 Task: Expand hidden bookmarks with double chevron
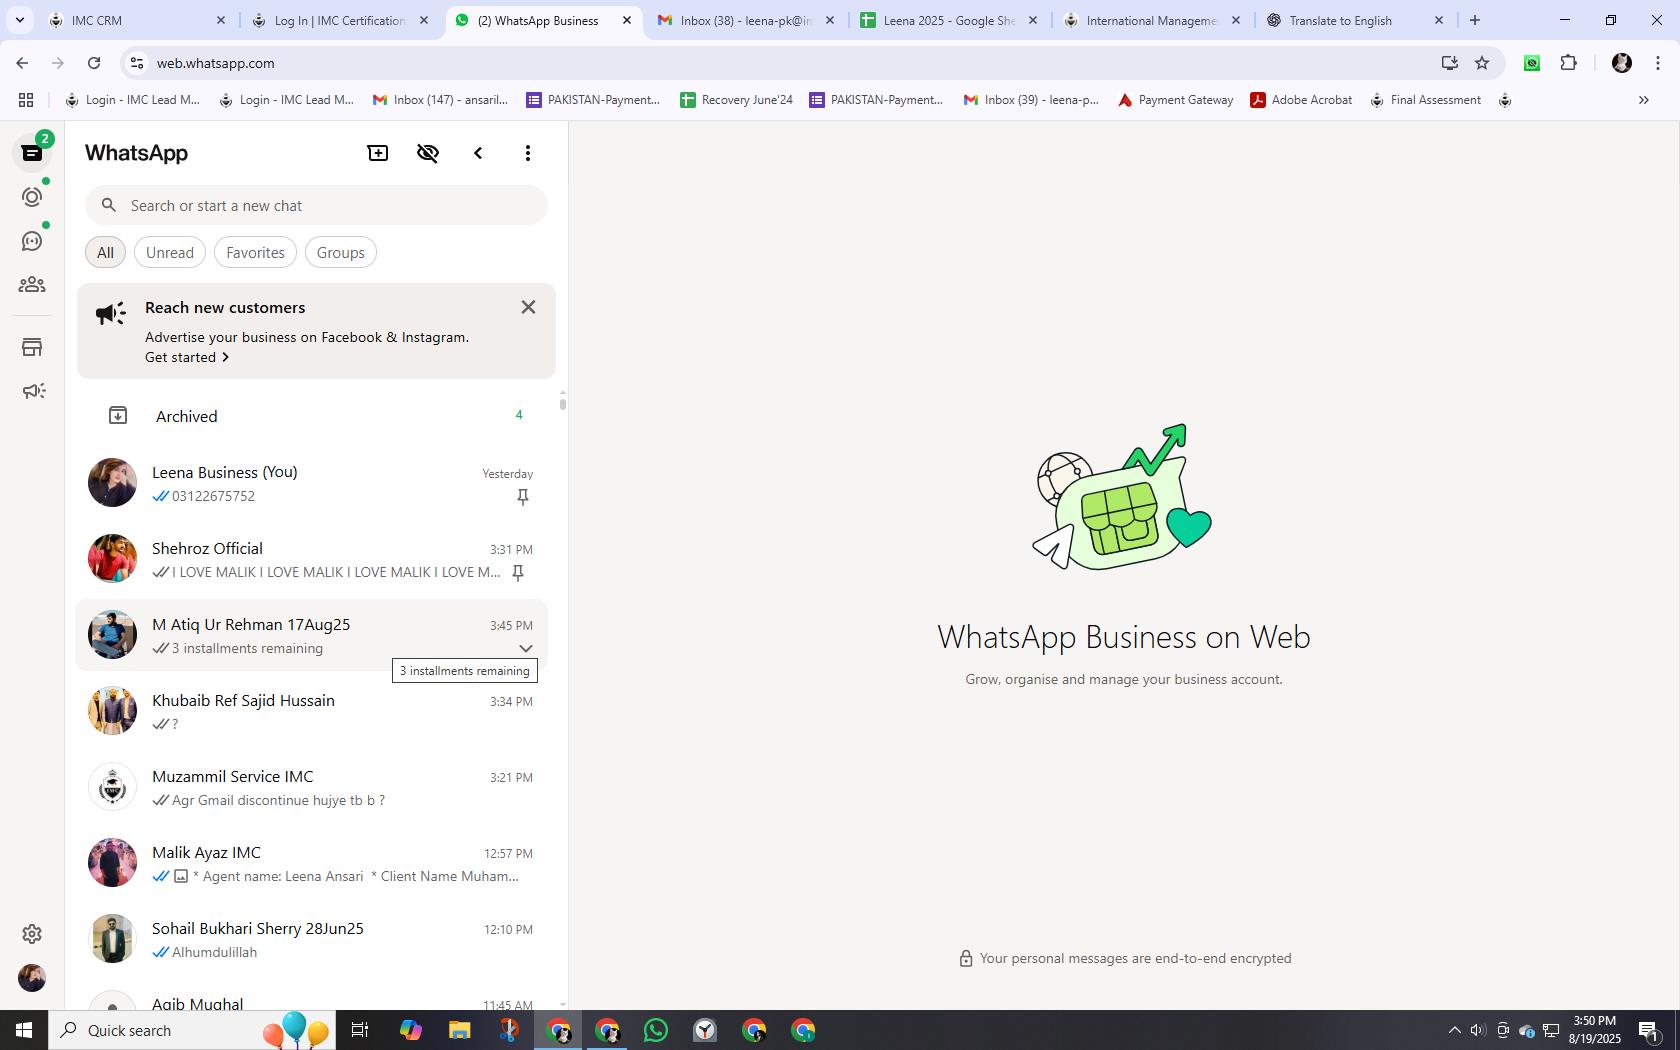1643,100
